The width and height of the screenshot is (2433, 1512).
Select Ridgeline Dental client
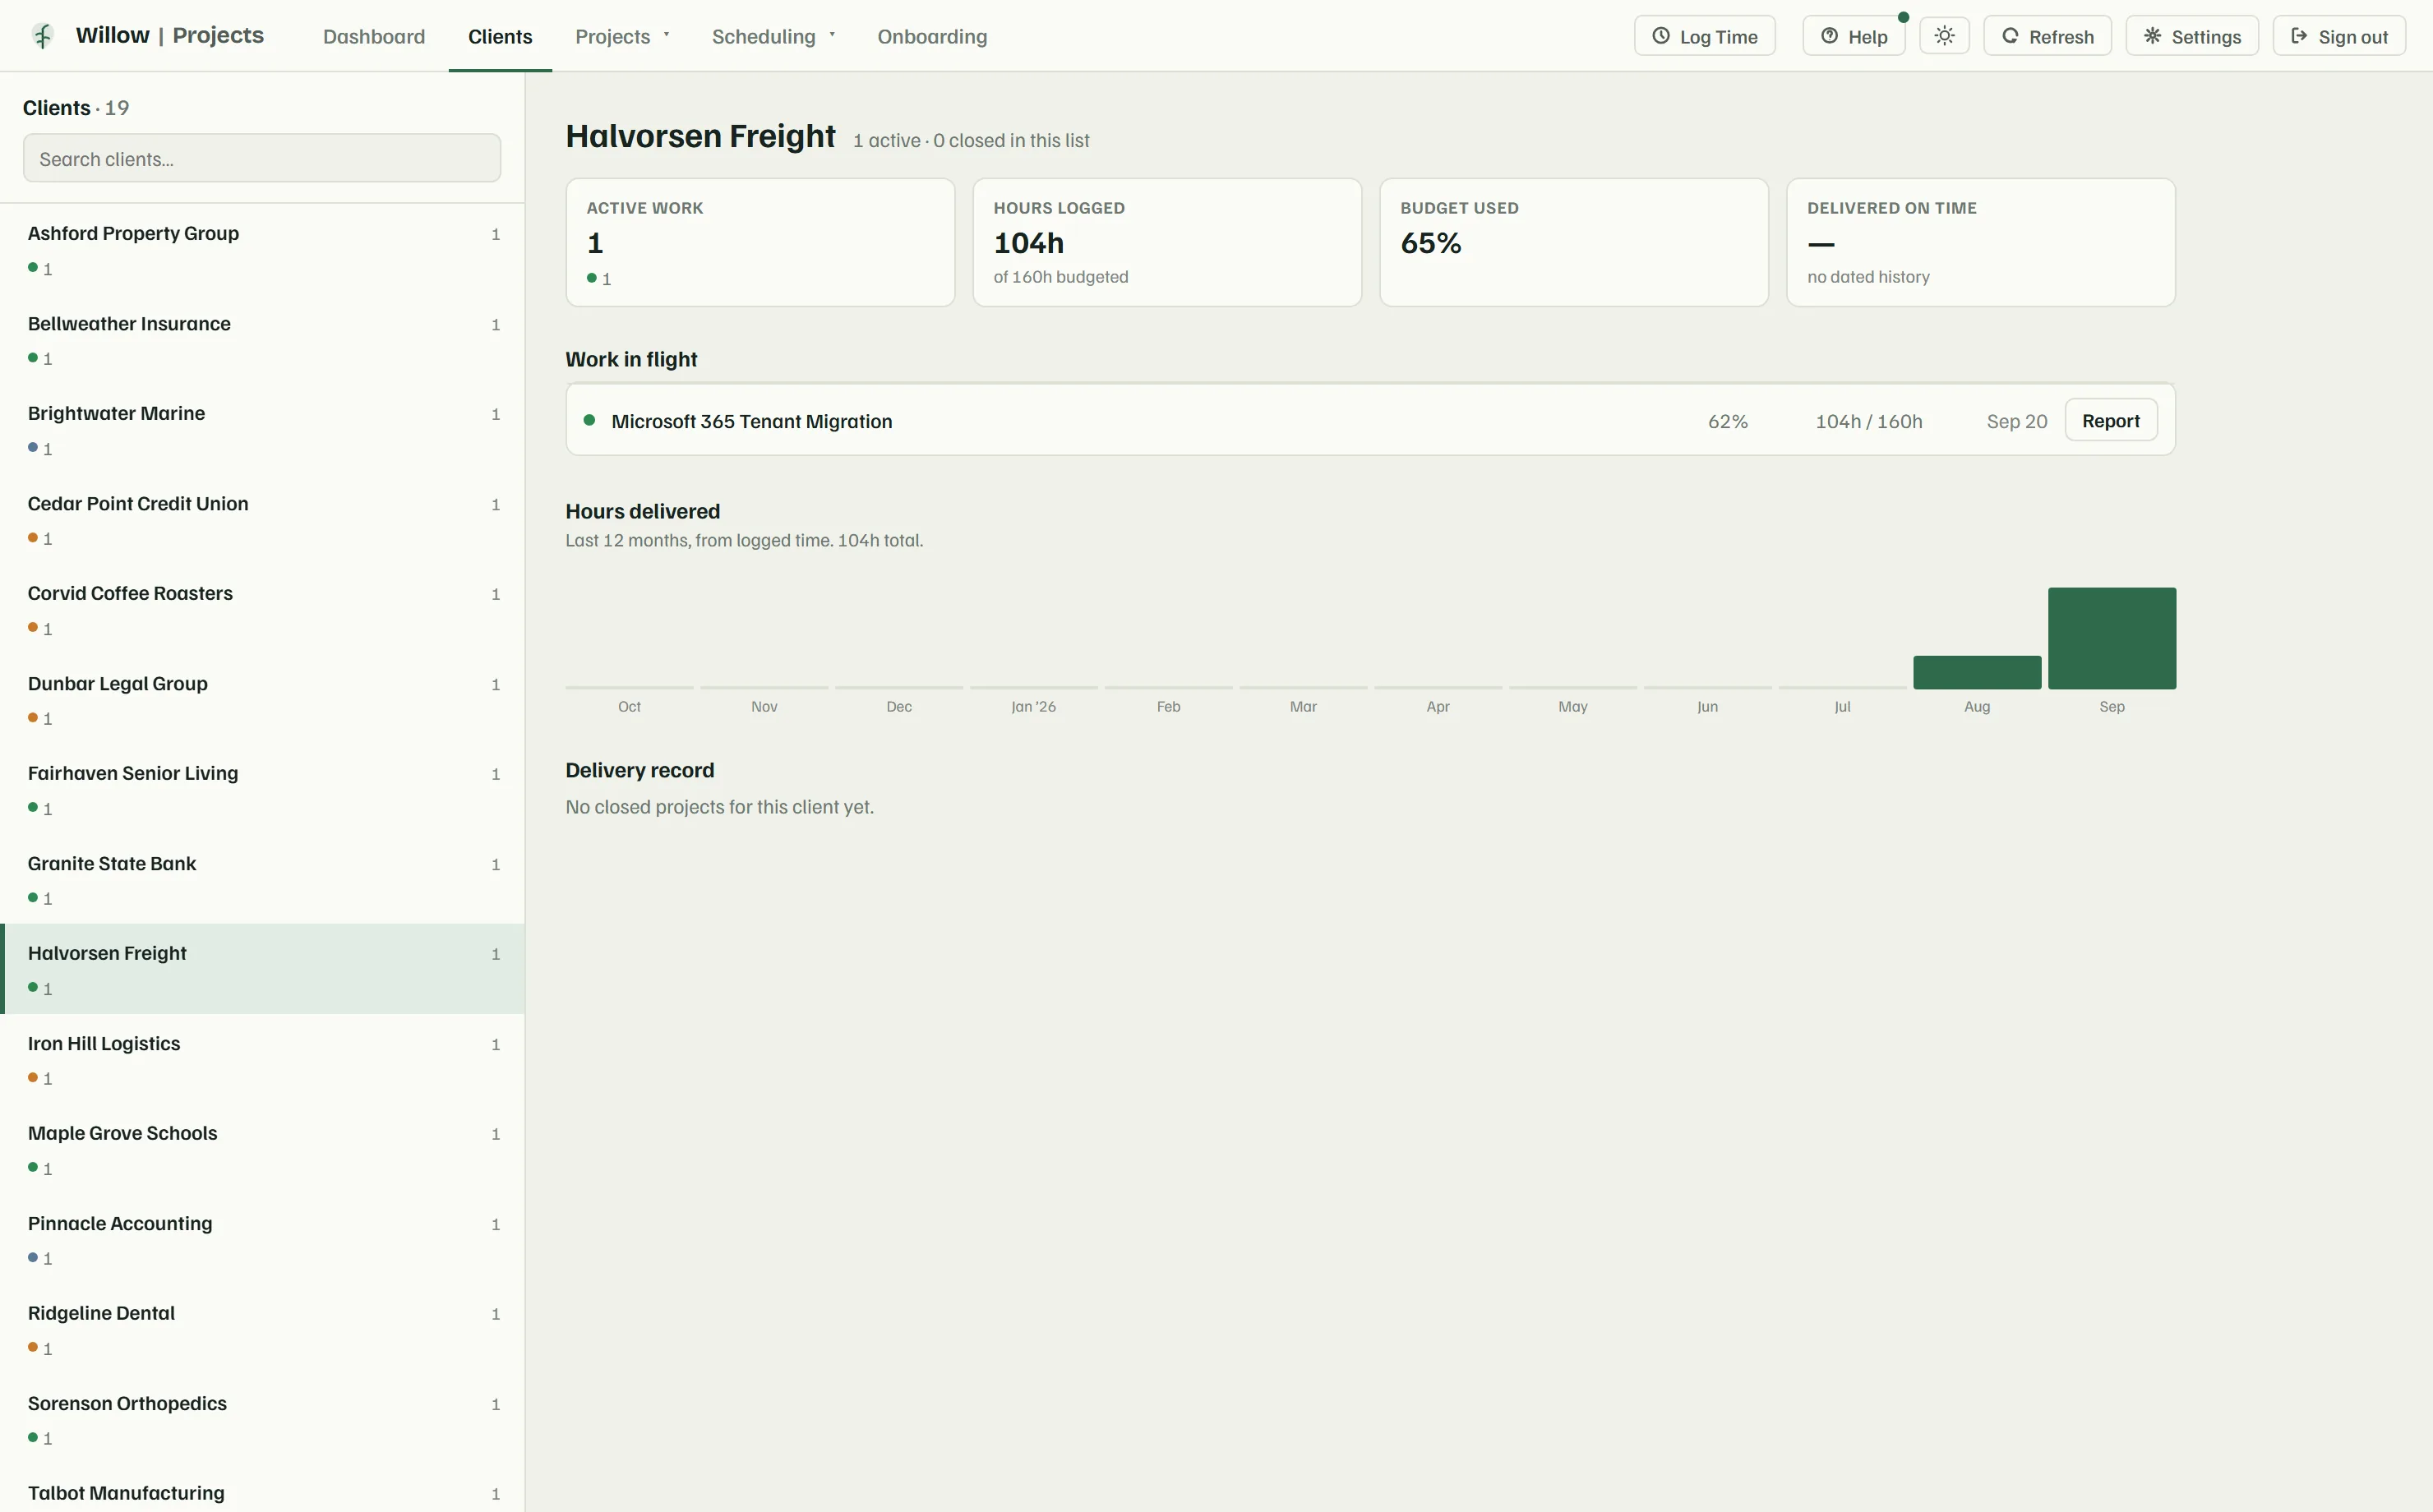click(262, 1329)
